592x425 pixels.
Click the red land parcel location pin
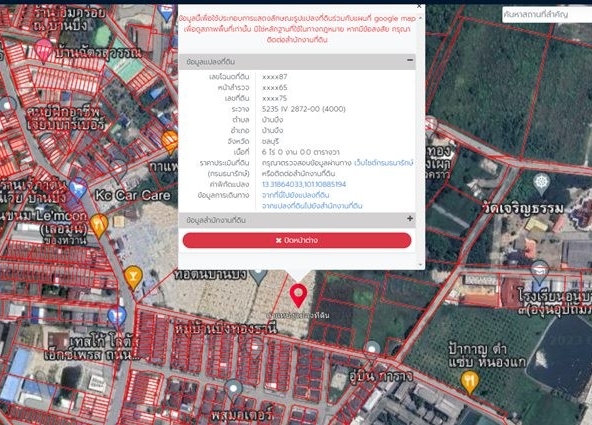pyautogui.click(x=298, y=295)
